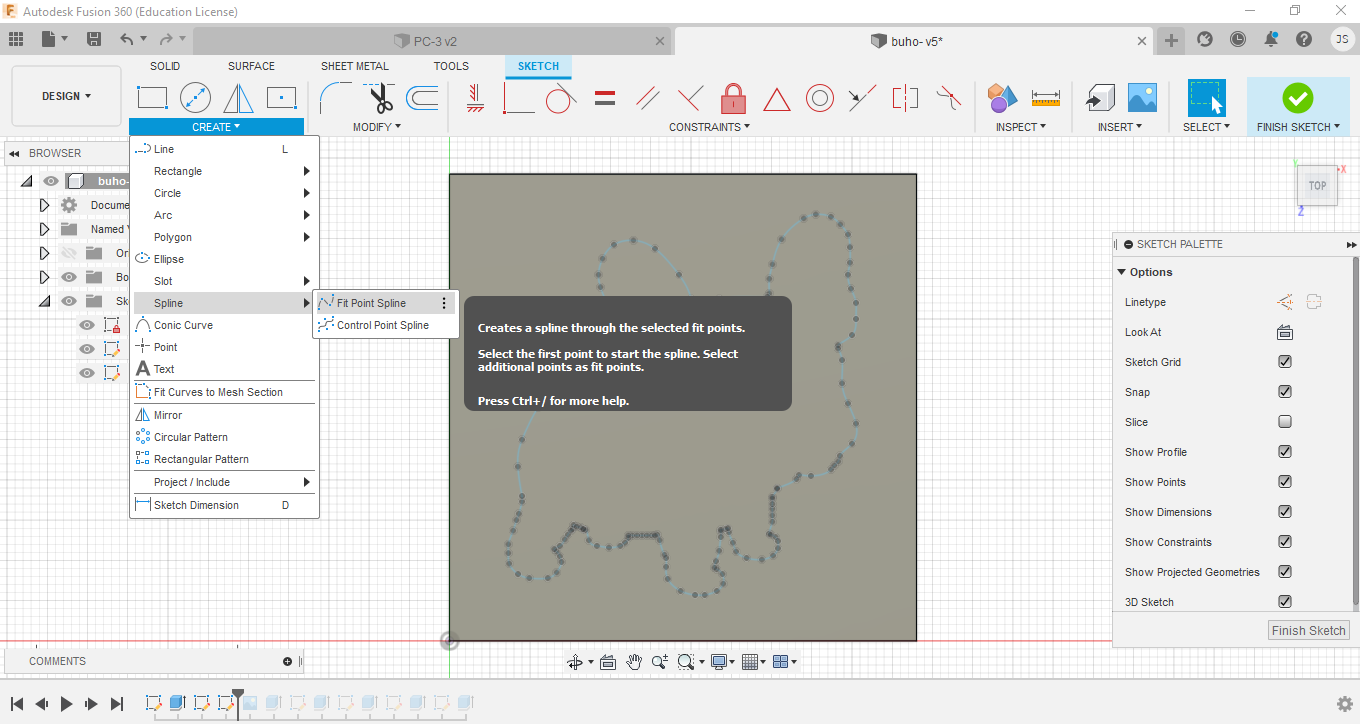1360x724 pixels.
Task: Open Fit Point Spline options three-dot button
Action: click(444, 303)
